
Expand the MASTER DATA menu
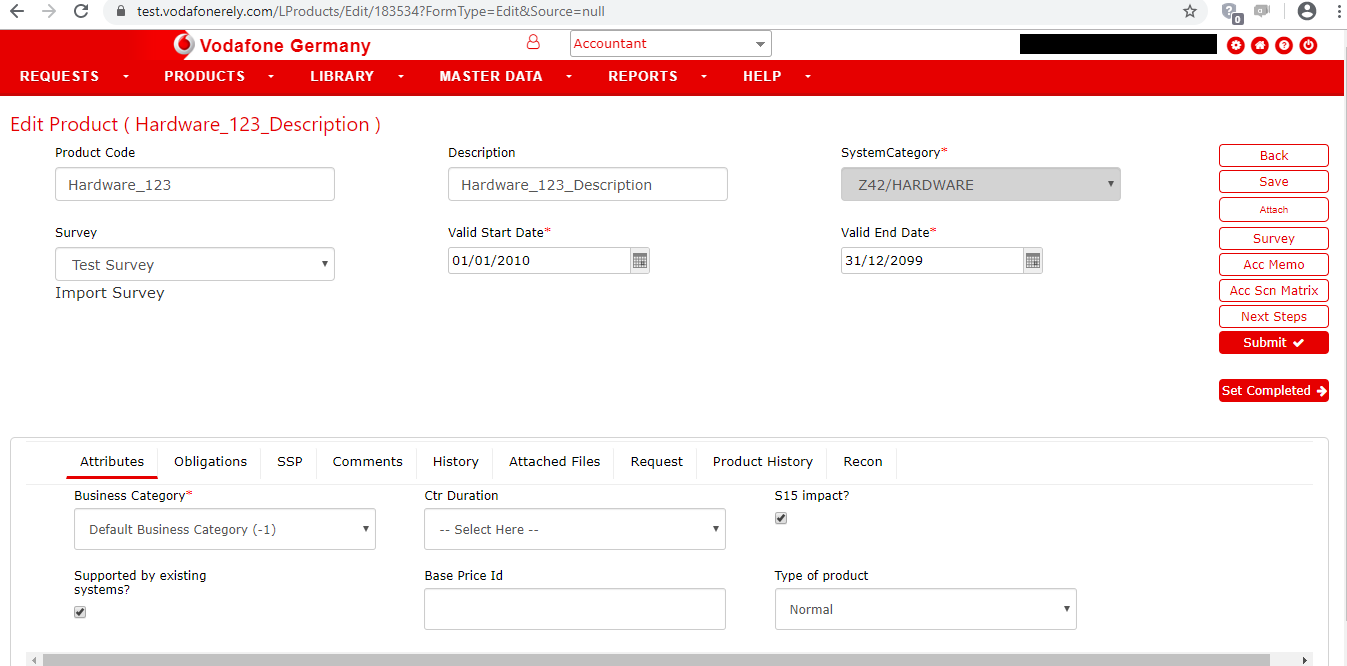505,76
